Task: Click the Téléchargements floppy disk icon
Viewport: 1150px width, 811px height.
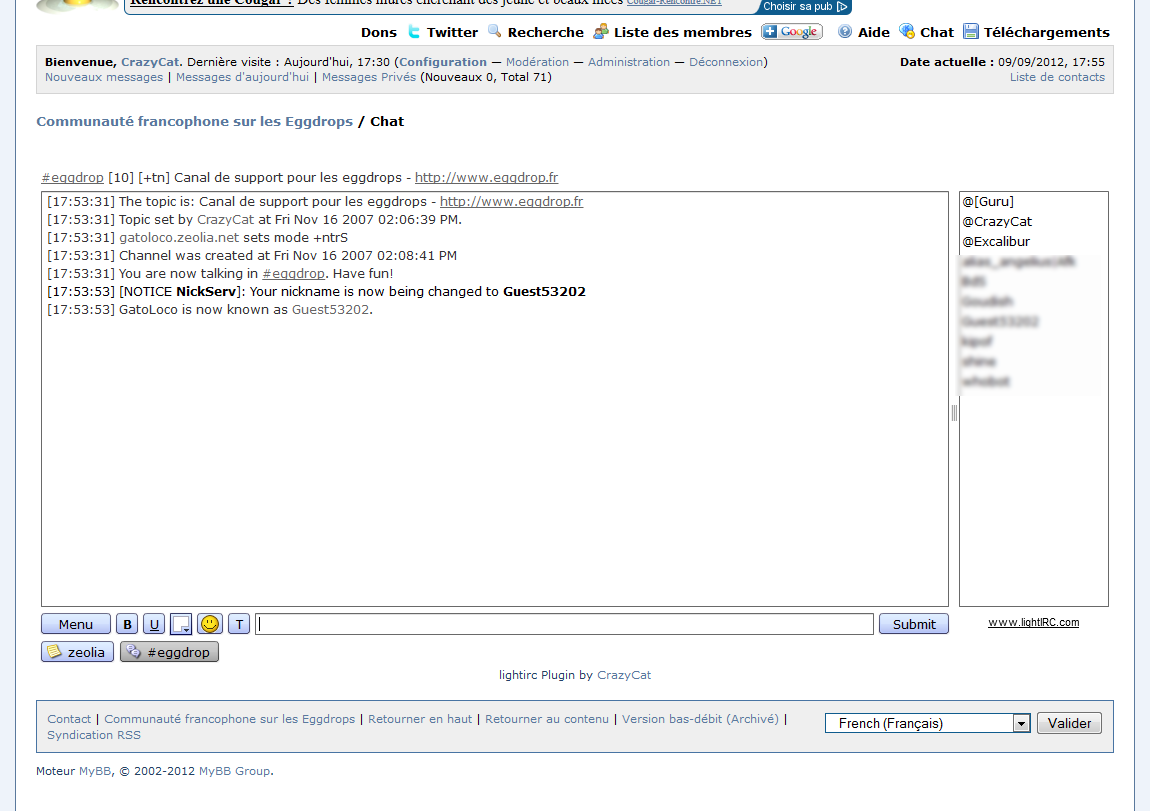Action: (x=971, y=32)
